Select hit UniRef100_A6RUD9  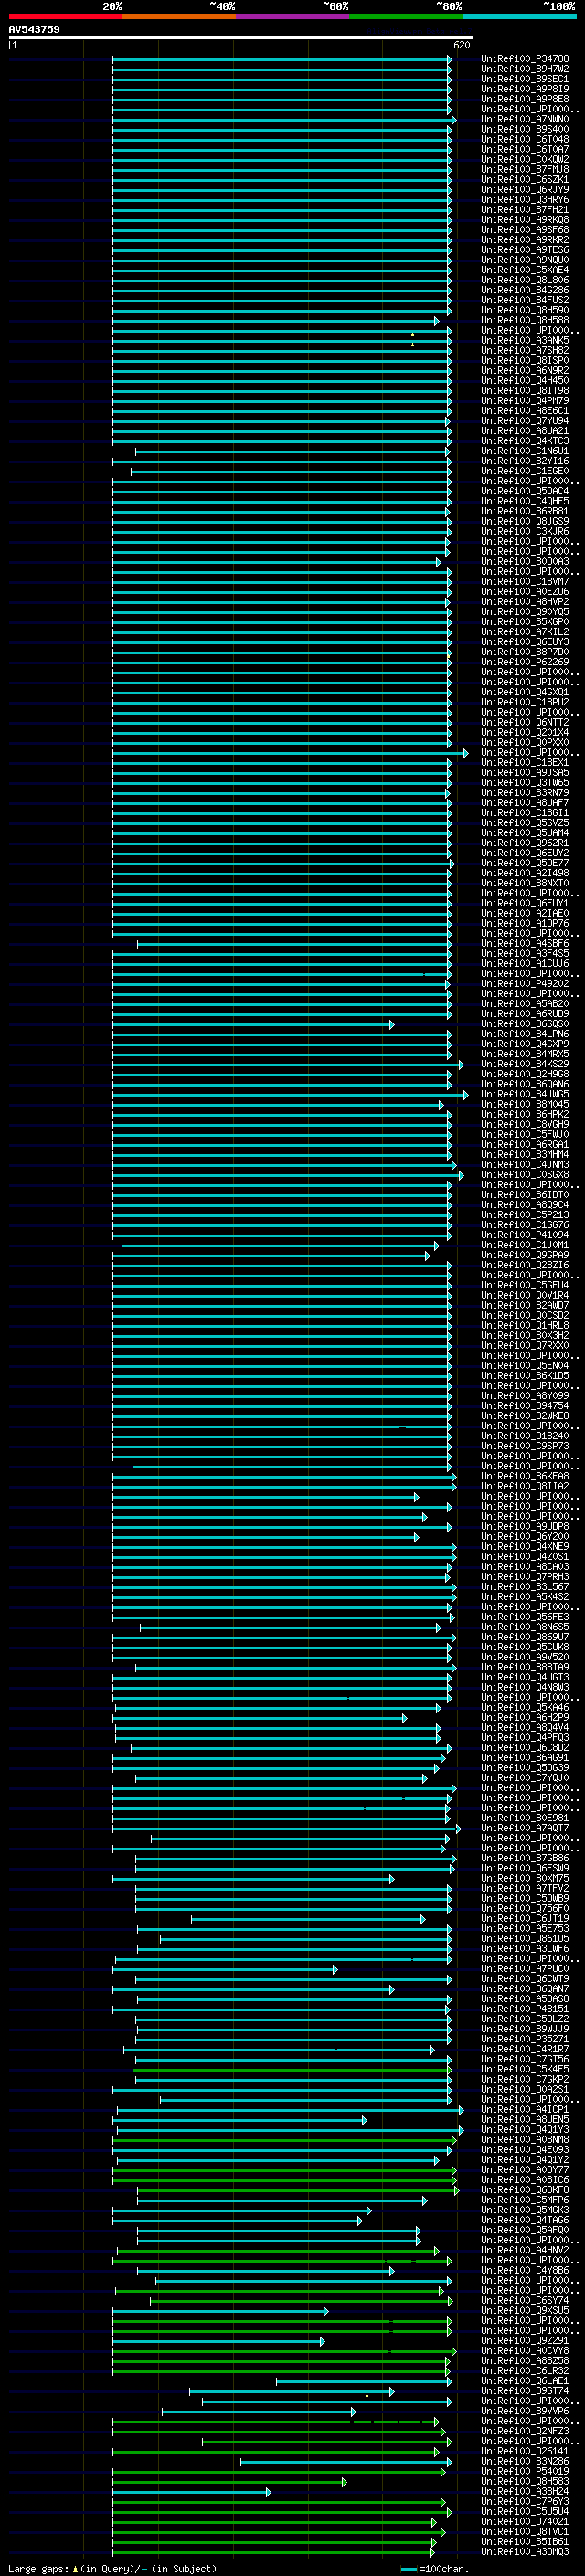[525, 1014]
